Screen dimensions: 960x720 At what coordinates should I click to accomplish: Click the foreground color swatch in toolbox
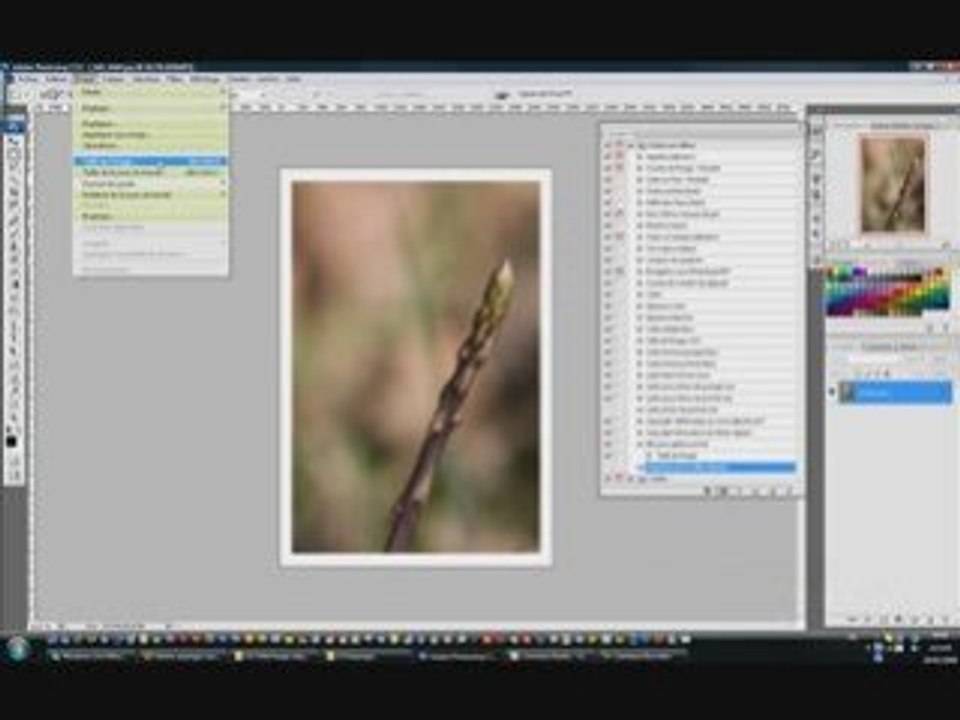10,441
